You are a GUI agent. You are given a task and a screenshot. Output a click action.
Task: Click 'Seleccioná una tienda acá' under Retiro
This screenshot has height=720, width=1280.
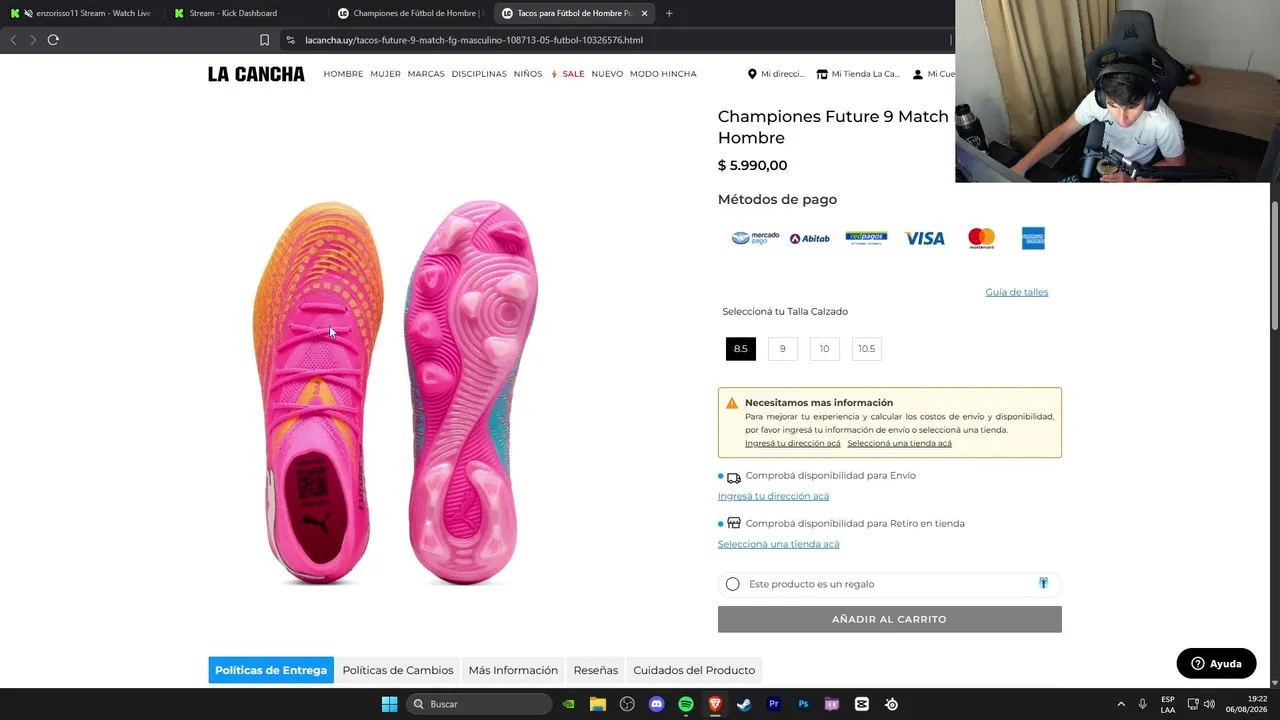(778, 544)
